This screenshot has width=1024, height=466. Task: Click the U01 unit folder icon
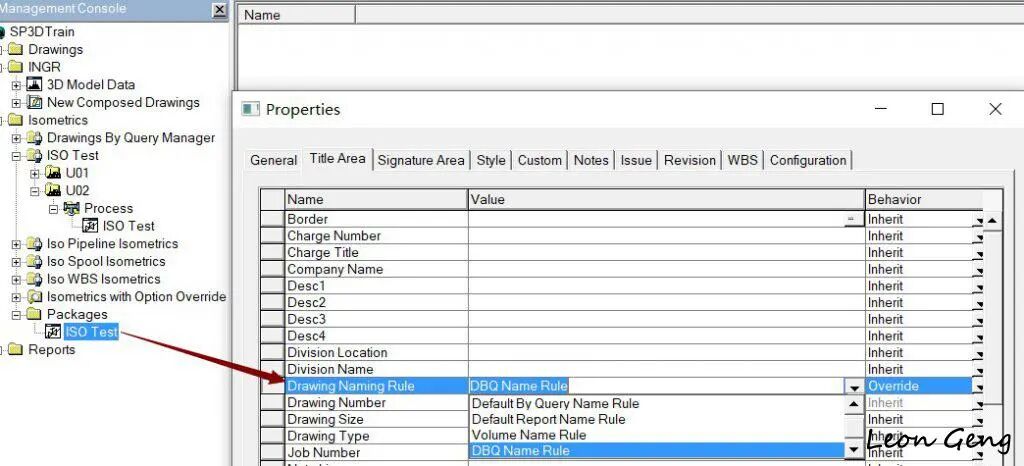pyautogui.click(x=53, y=173)
